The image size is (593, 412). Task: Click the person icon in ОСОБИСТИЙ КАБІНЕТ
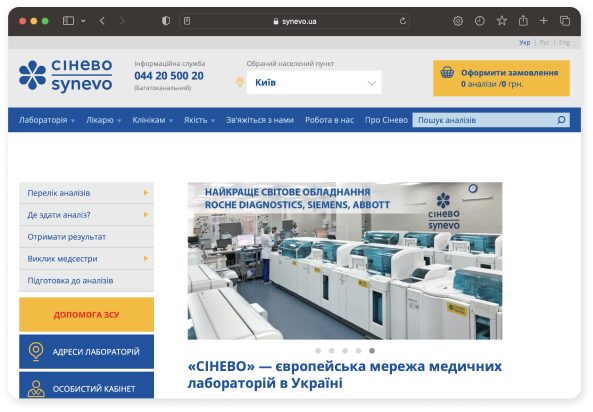tap(36, 389)
